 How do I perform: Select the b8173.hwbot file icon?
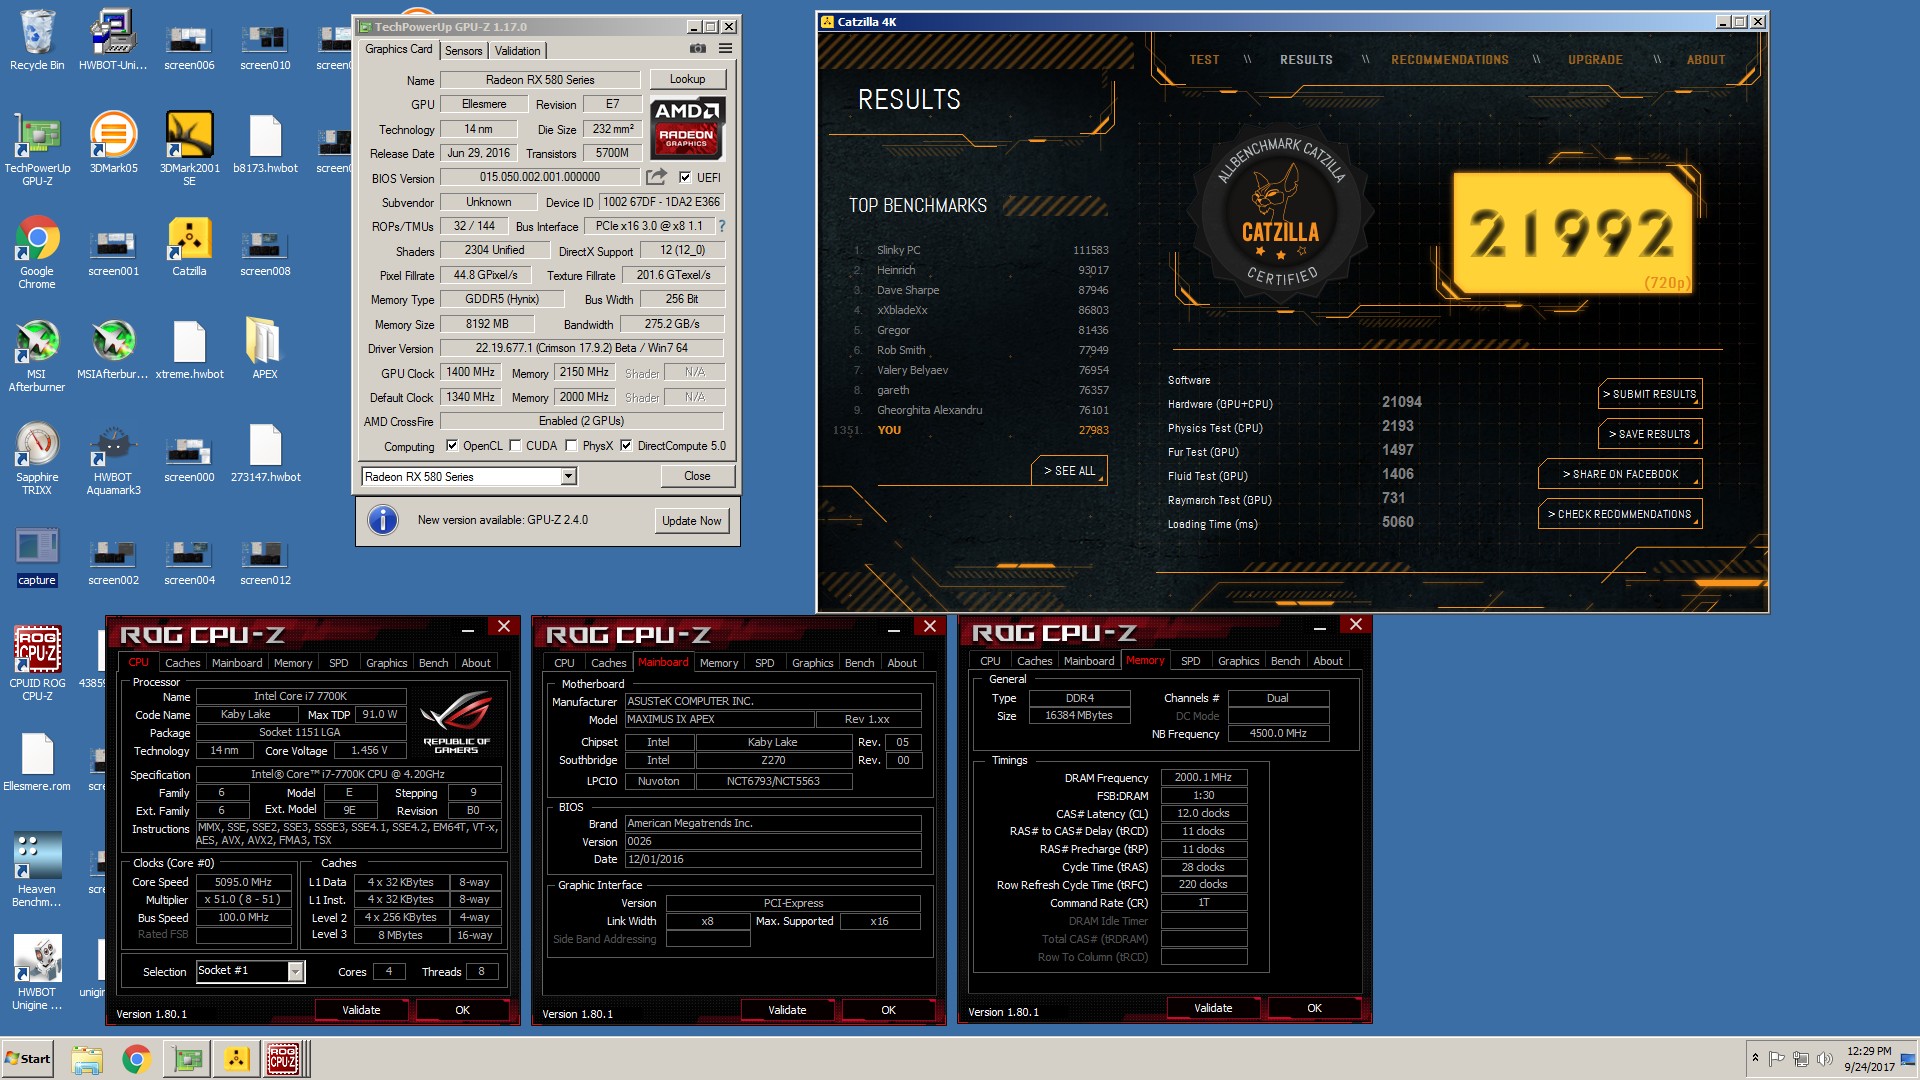[x=265, y=143]
